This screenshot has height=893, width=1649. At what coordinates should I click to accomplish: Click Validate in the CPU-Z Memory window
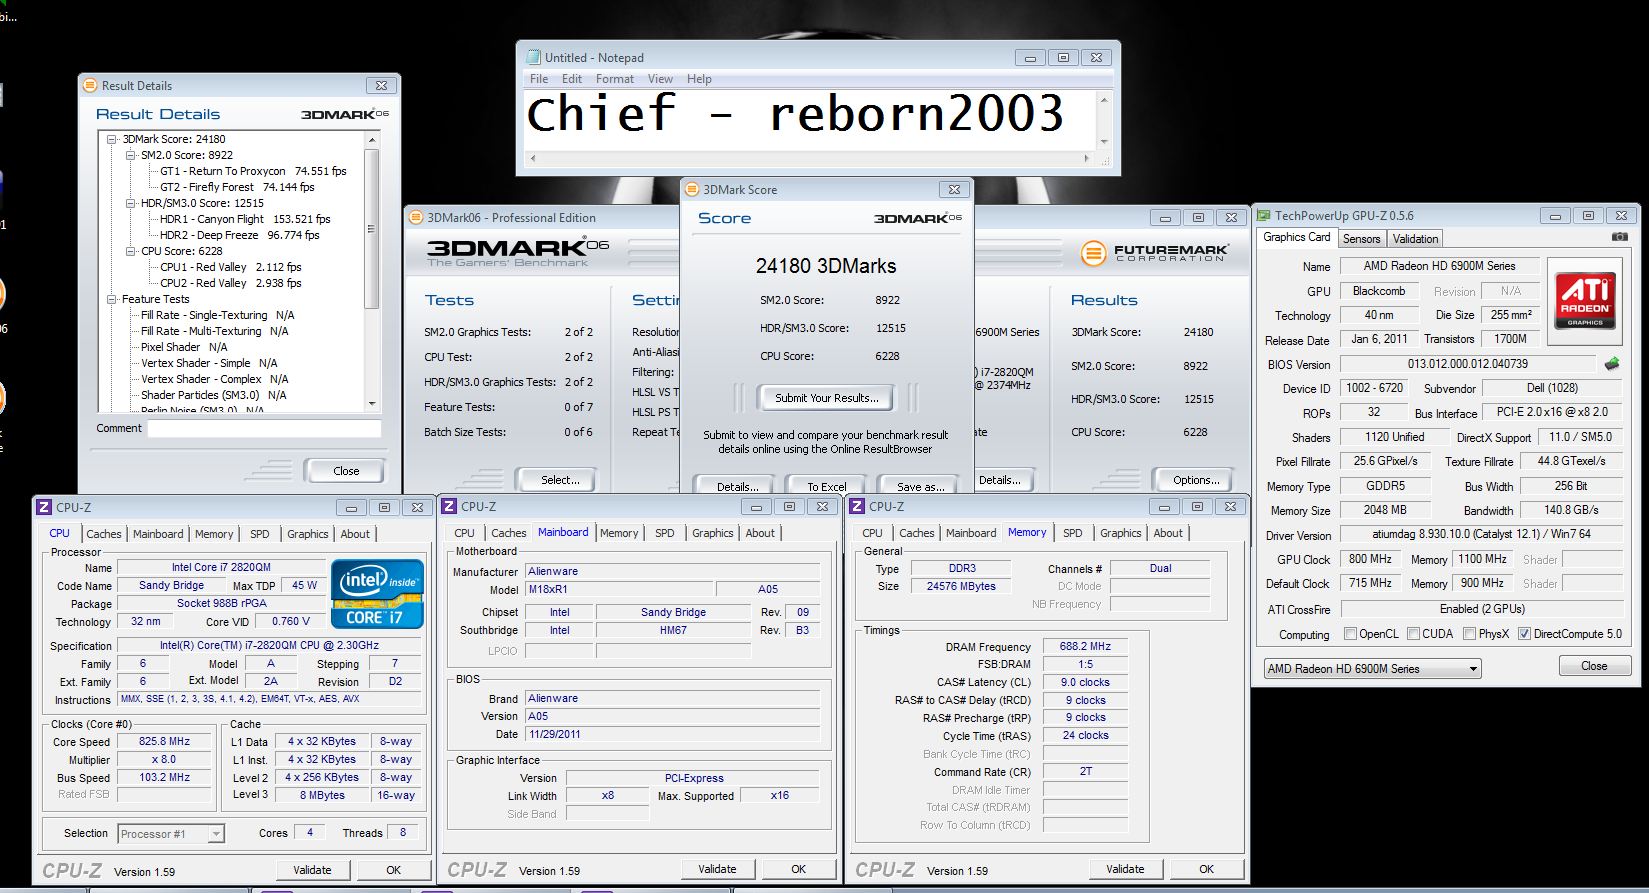click(1125, 869)
